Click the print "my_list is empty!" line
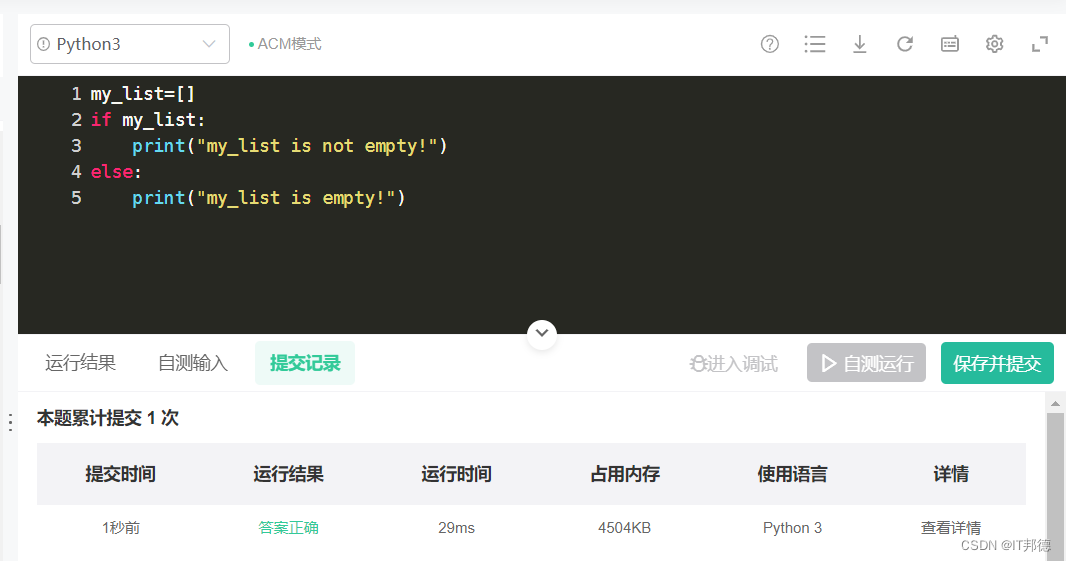The image size is (1066, 561). coord(269,198)
